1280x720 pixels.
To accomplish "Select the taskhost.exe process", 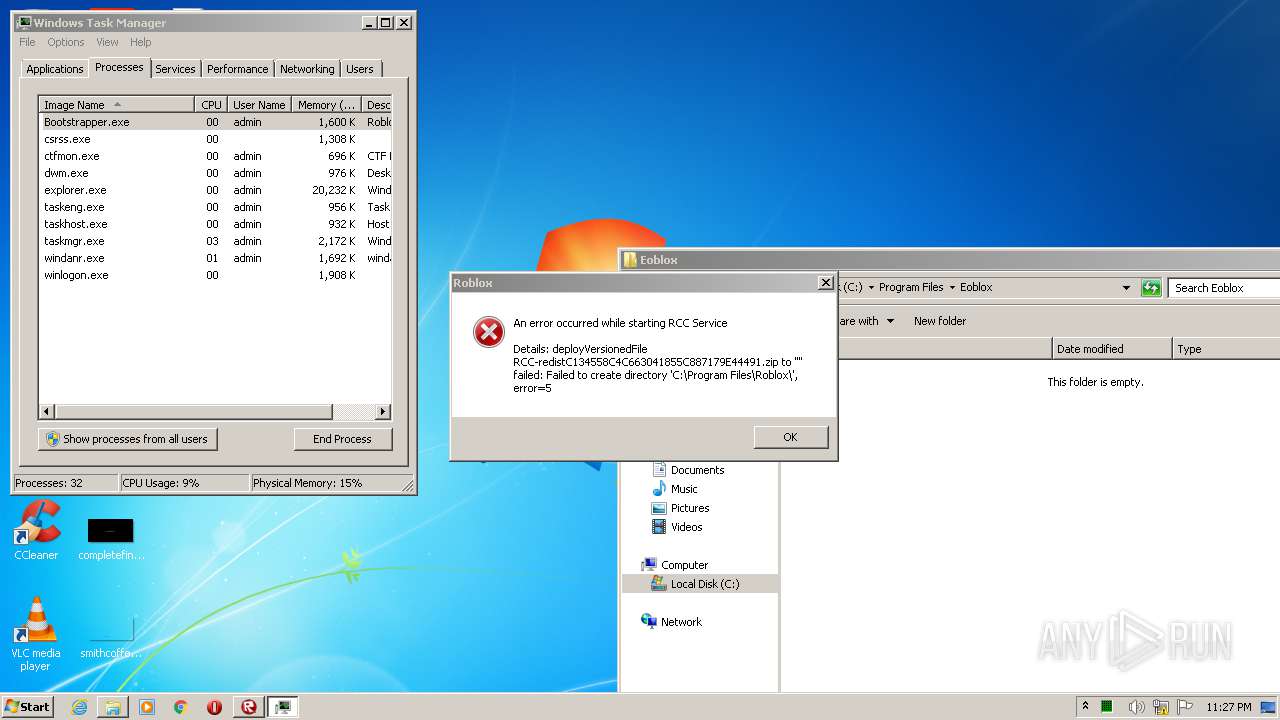I will point(215,224).
